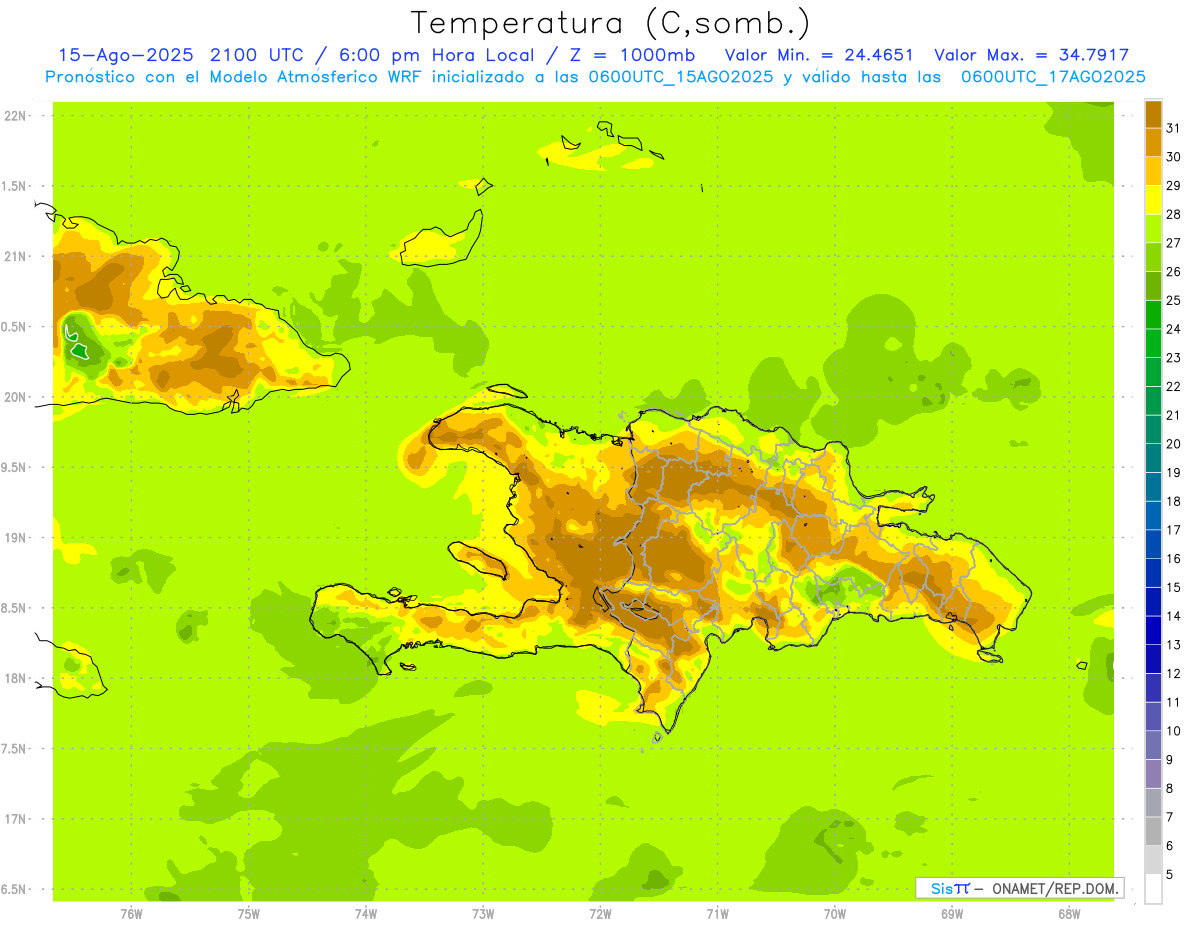The image size is (1200, 927).
Task: Pick the lime swatch between legend 27 and 28
Action: 1153,228
